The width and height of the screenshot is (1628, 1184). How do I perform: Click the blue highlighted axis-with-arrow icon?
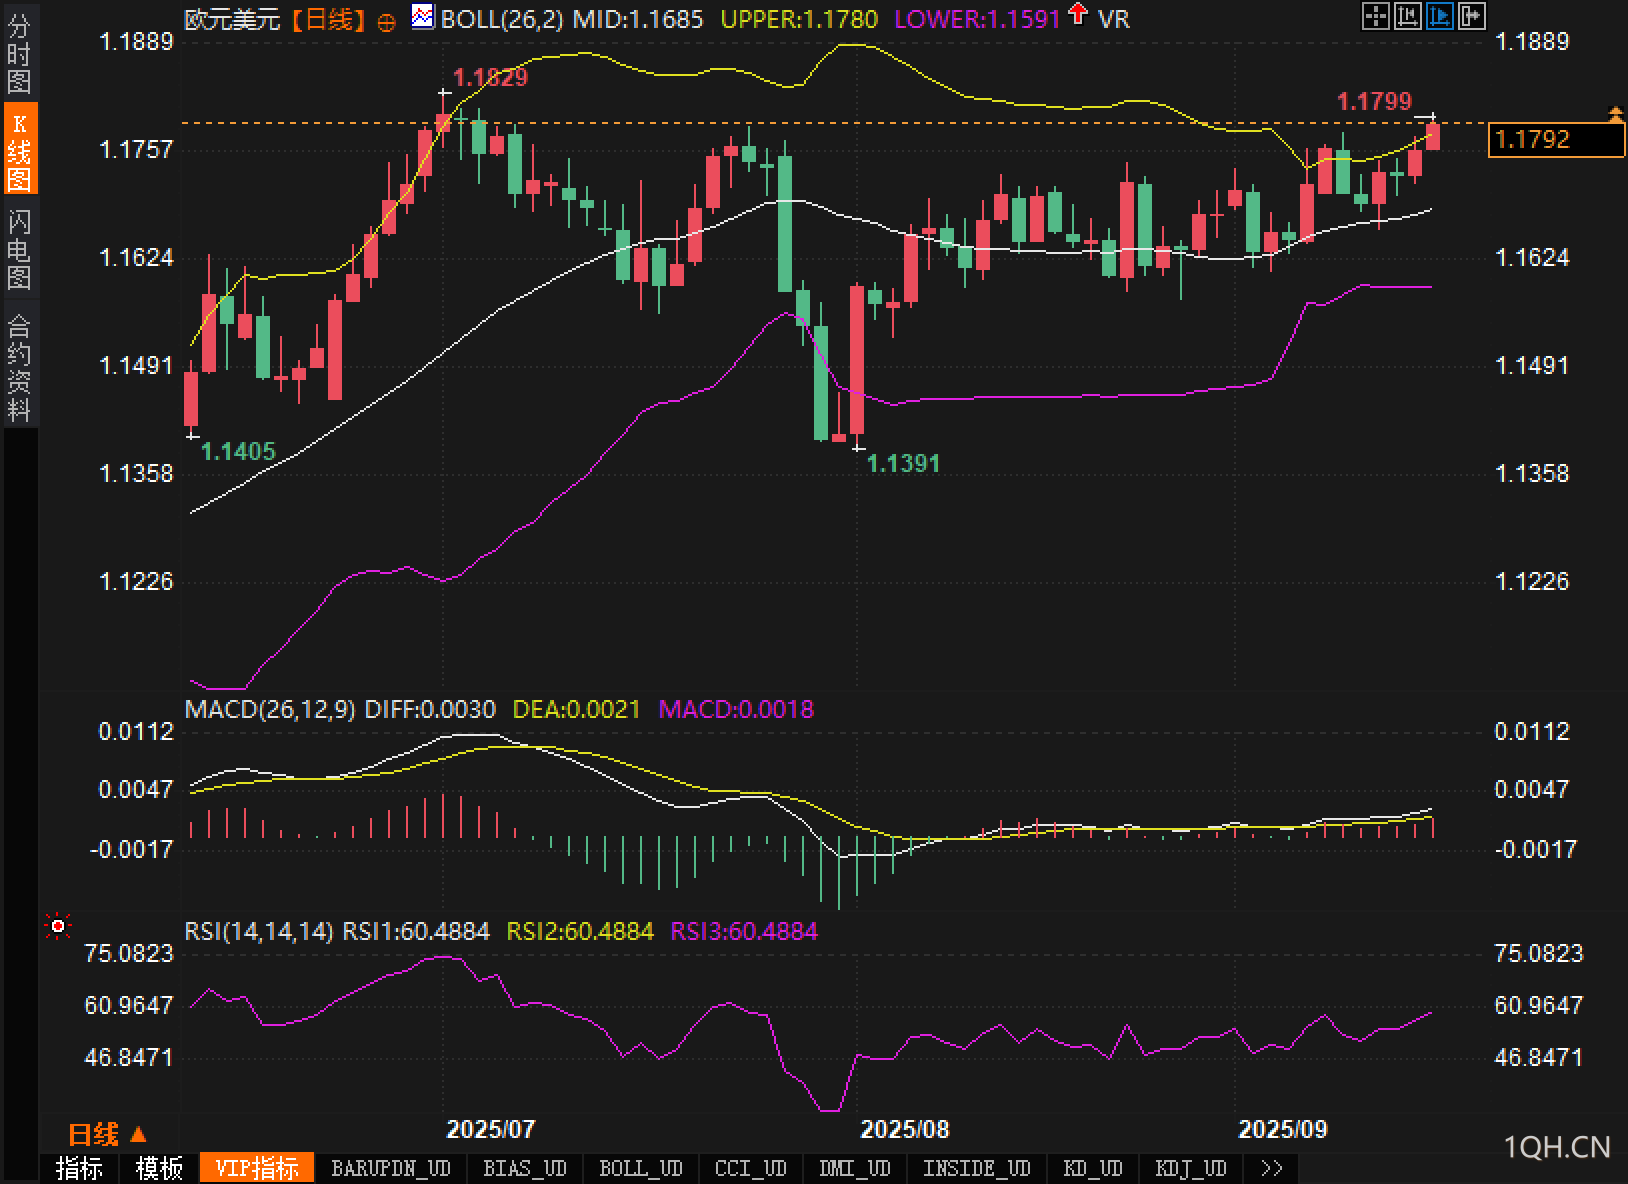click(1440, 16)
